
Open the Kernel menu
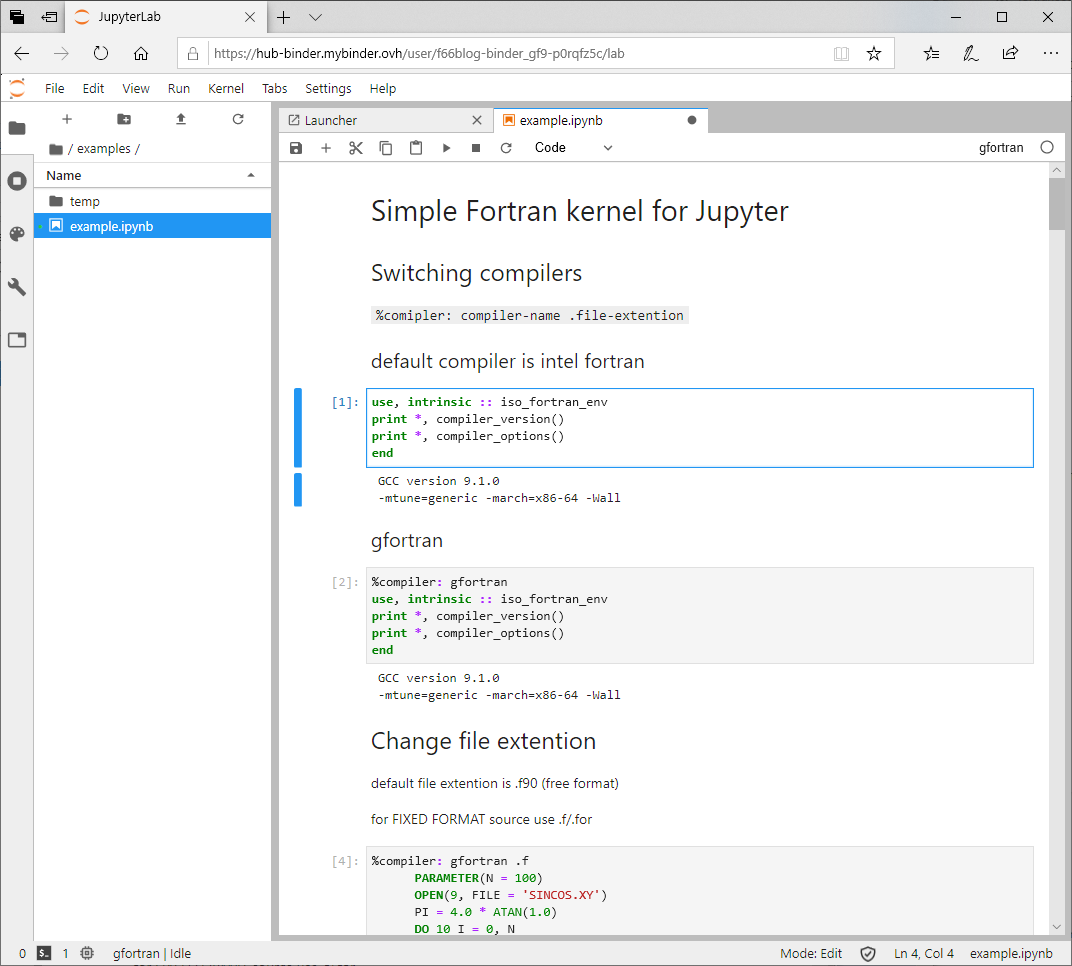pyautogui.click(x=226, y=88)
